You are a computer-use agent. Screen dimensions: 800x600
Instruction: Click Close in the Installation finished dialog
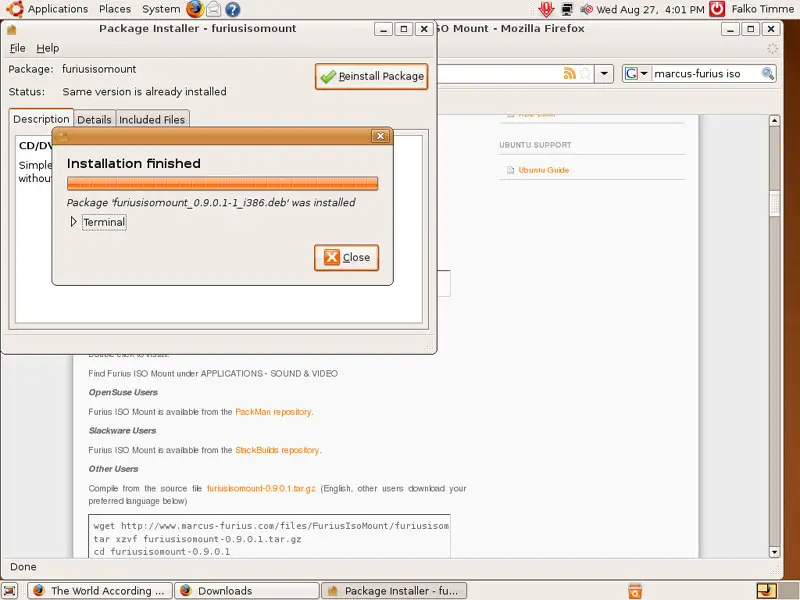click(346, 258)
